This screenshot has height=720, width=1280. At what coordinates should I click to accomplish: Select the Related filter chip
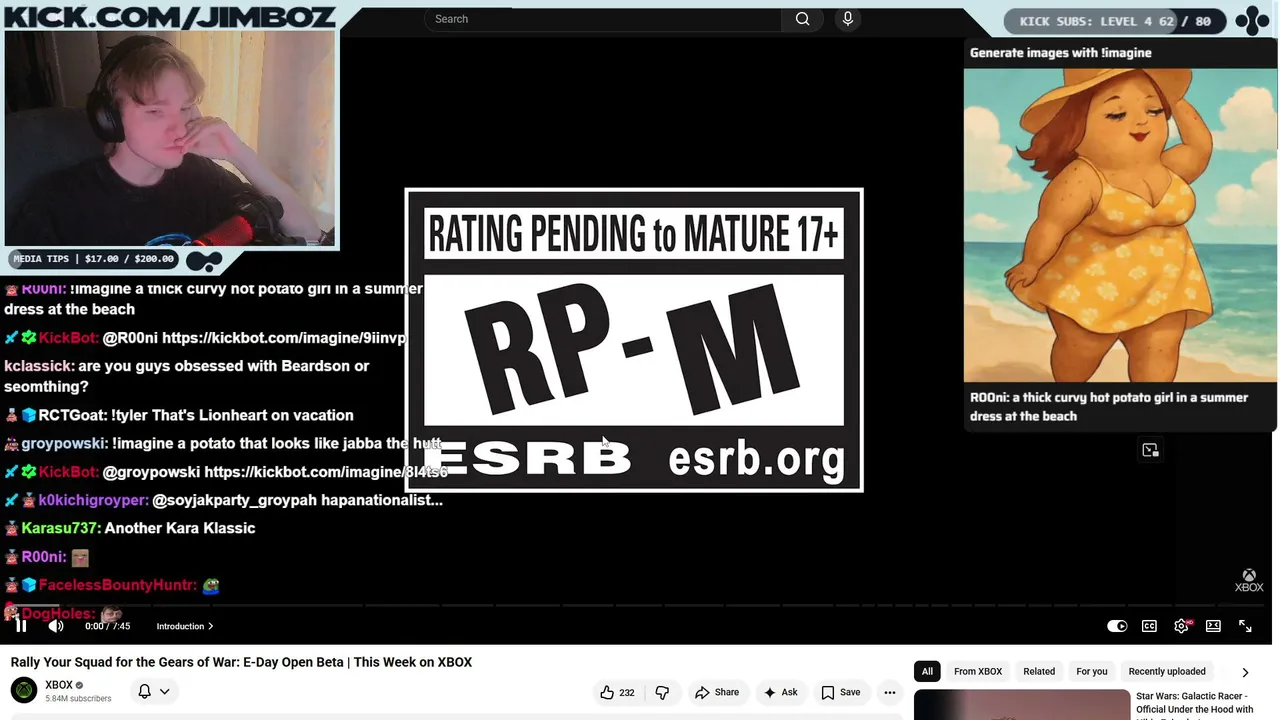click(1039, 672)
